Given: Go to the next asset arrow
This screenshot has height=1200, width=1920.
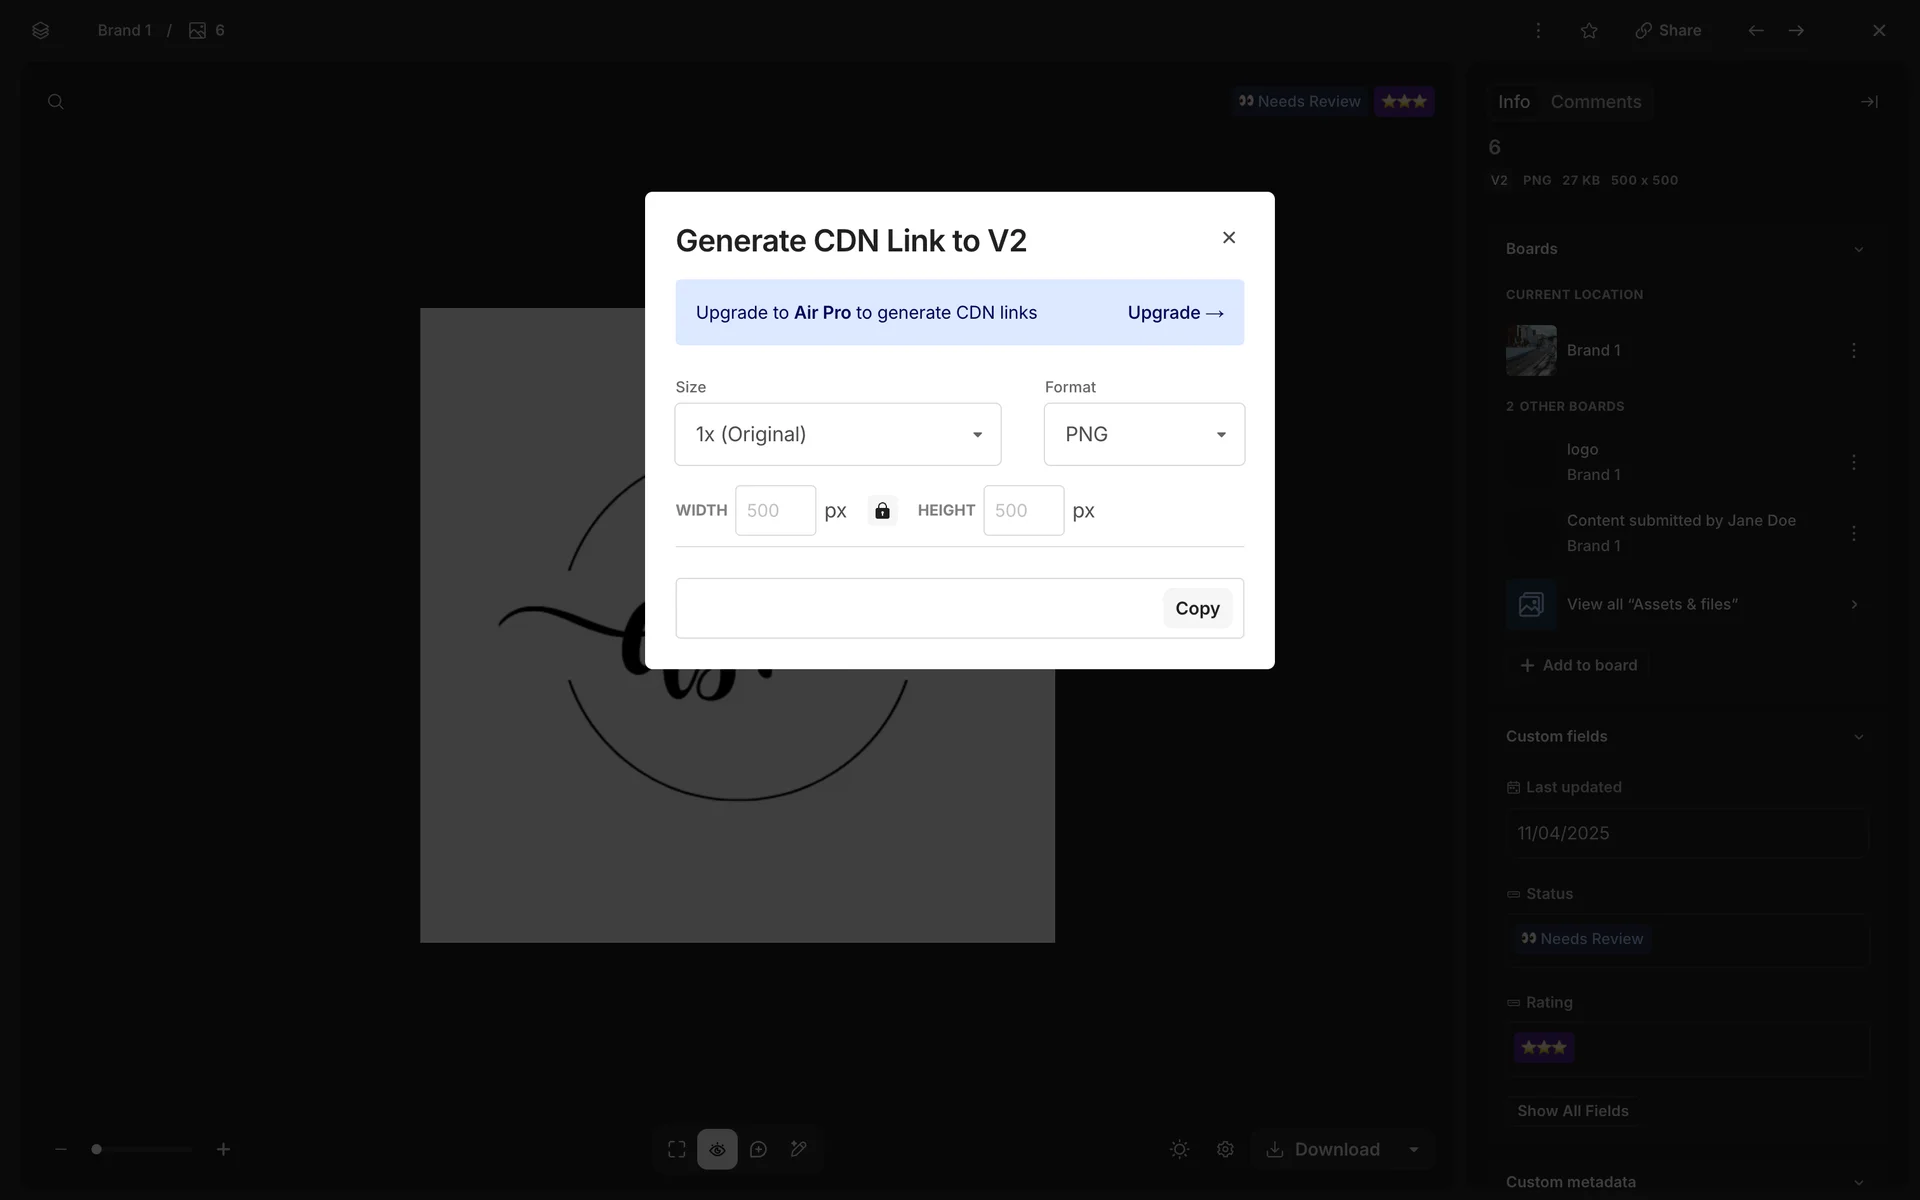Looking at the screenshot, I should tap(1796, 31).
